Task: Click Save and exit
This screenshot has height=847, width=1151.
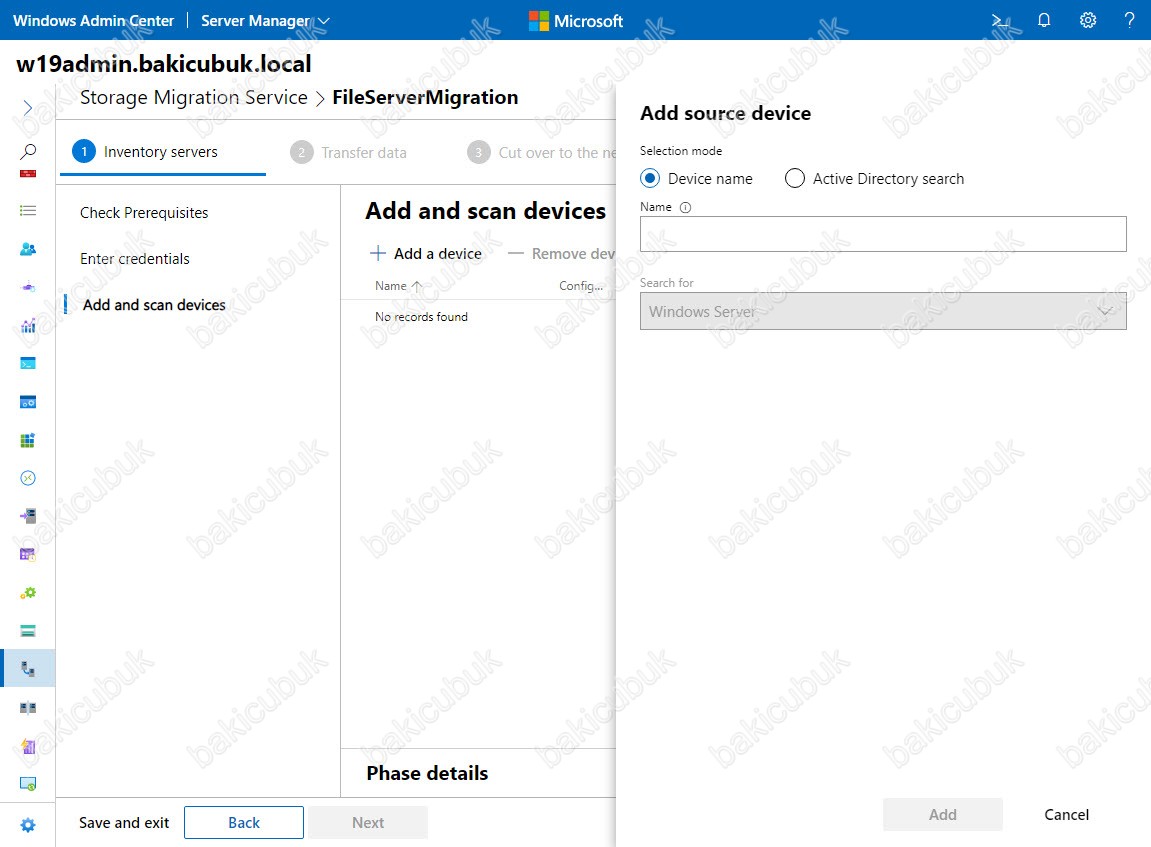Action: point(124,823)
